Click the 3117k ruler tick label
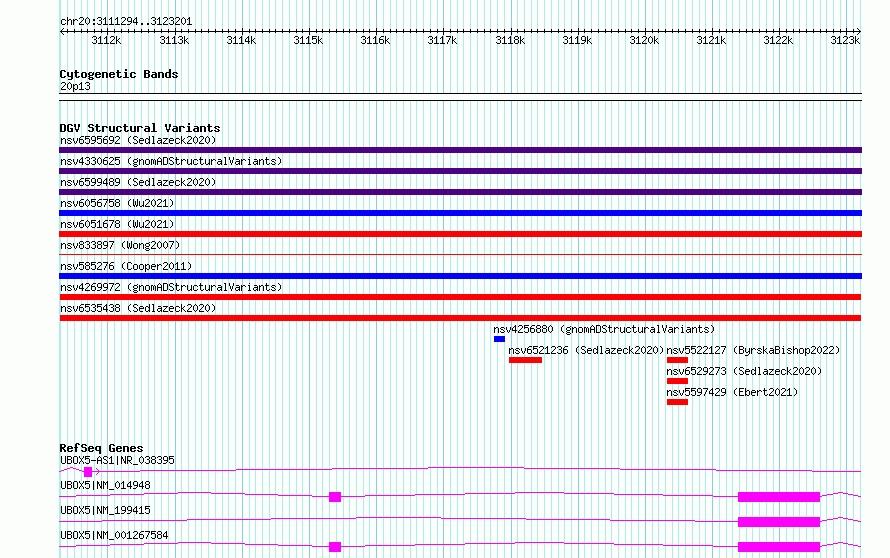This screenshot has height=558, width=890. pyautogui.click(x=442, y=40)
